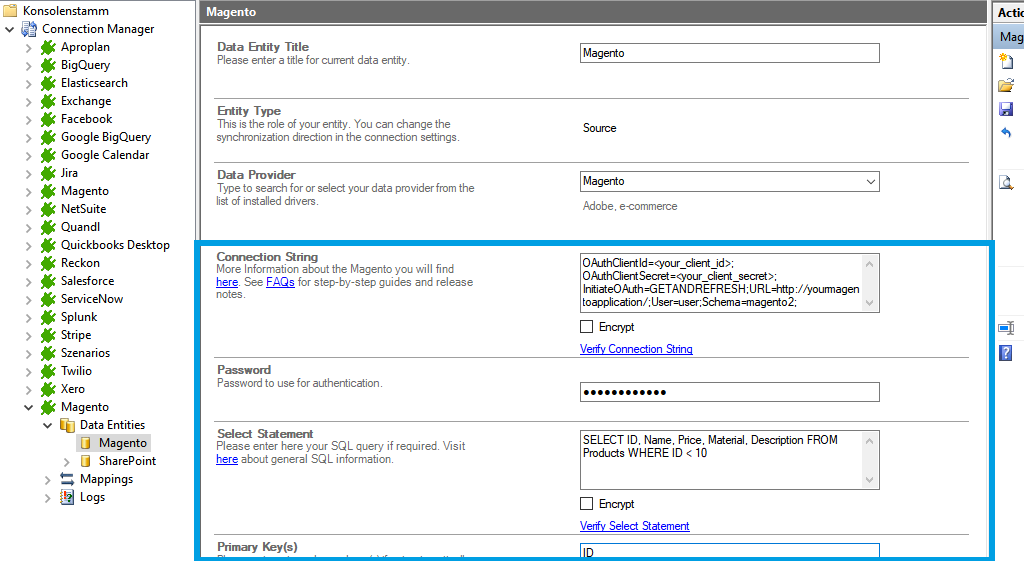This screenshot has width=1024, height=561.
Task: Click the save floppy disk icon
Action: tap(1006, 109)
